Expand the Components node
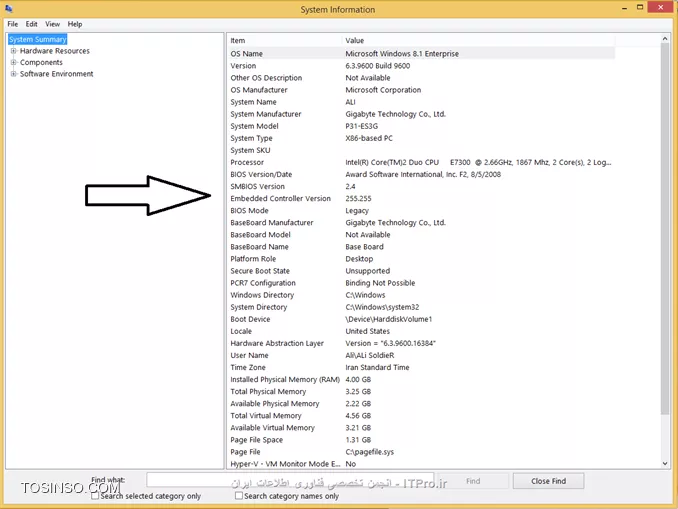The image size is (678, 509). (13, 62)
